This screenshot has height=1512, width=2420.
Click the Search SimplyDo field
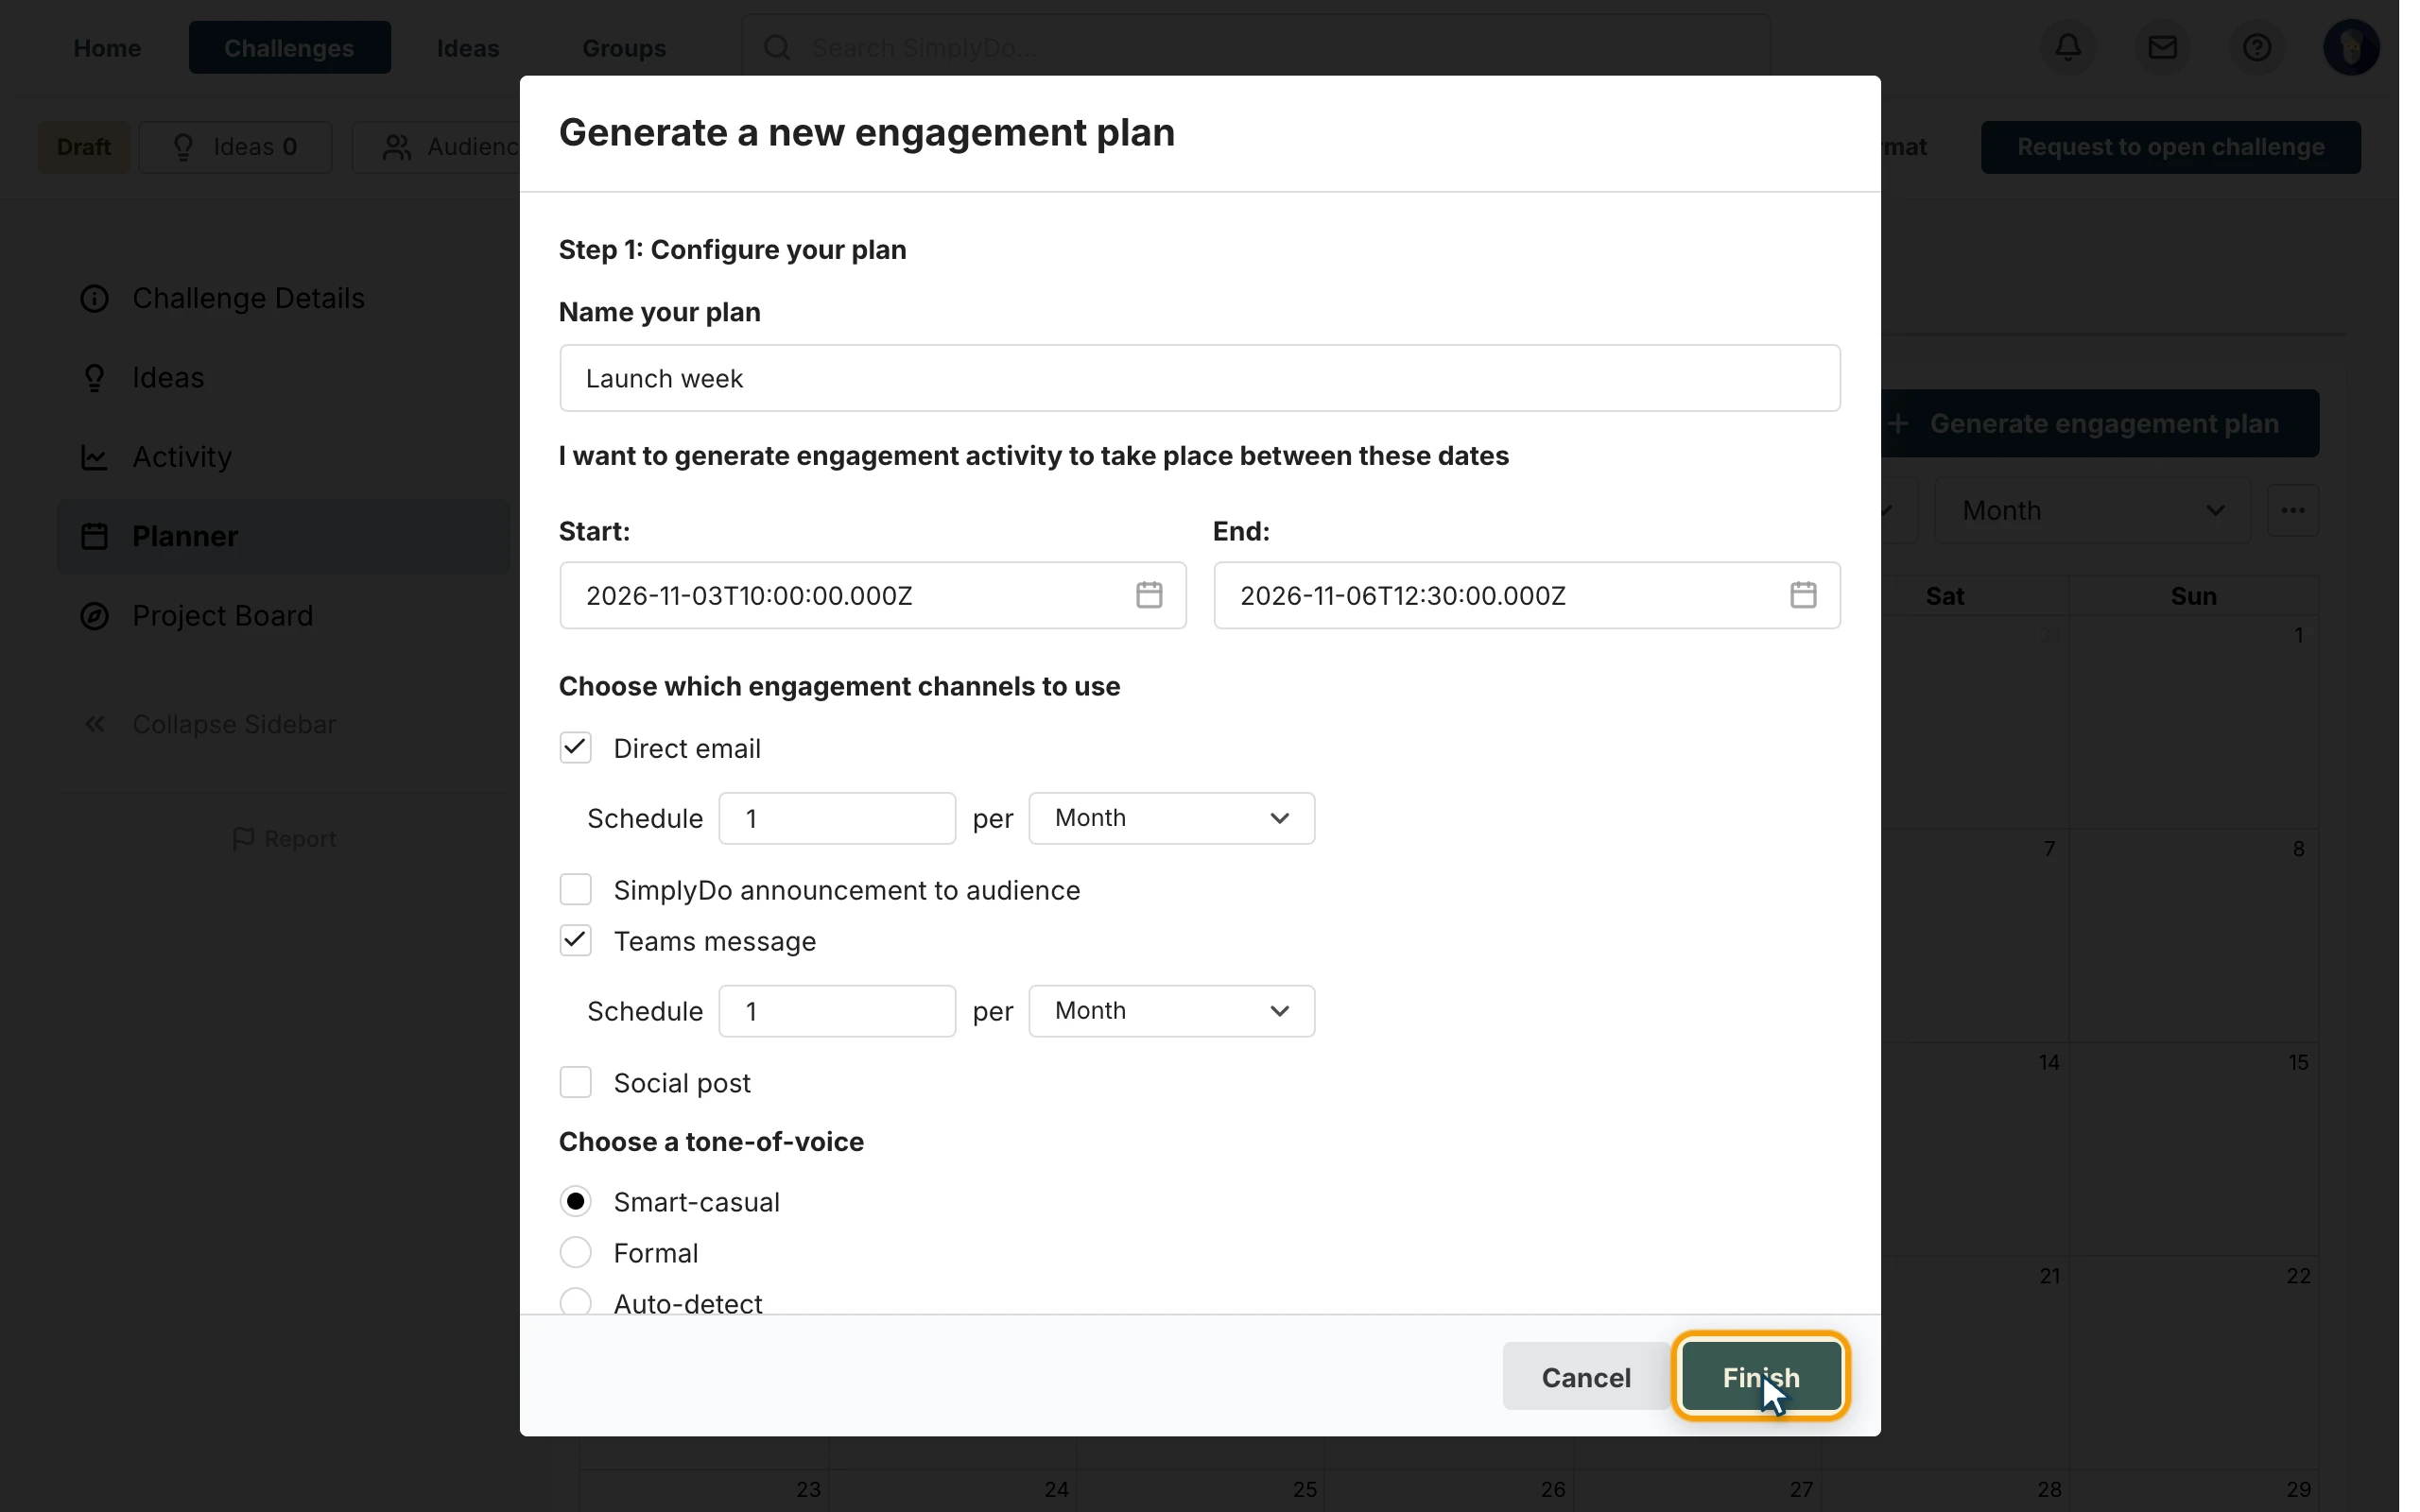tap(1255, 47)
